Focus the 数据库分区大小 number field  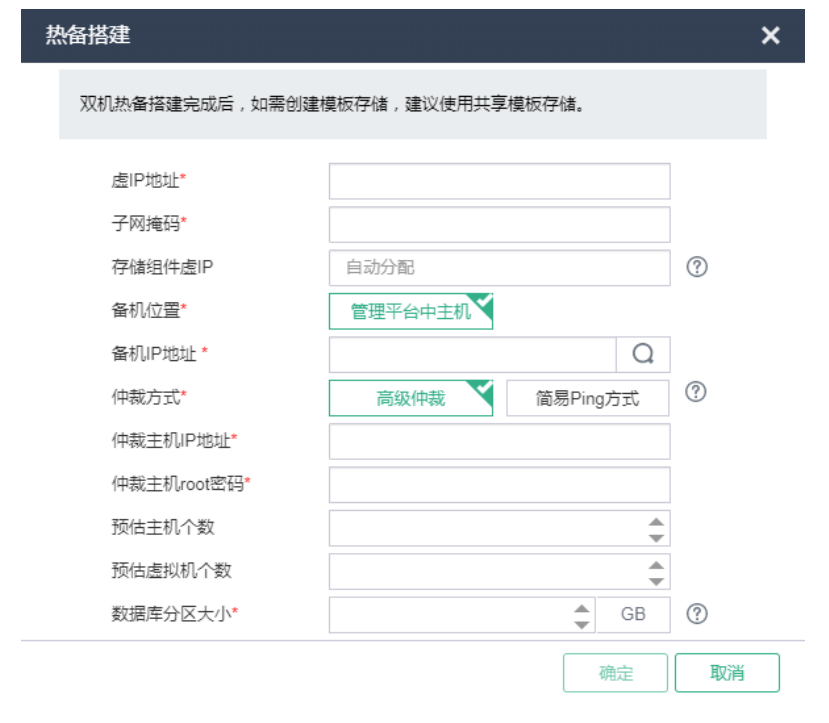click(x=462, y=615)
